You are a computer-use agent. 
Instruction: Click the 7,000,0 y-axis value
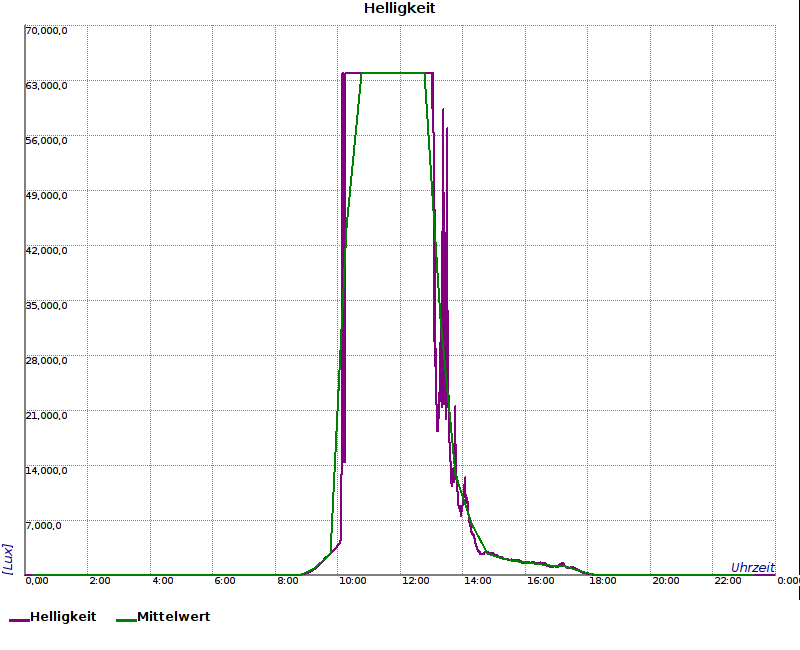point(43,526)
